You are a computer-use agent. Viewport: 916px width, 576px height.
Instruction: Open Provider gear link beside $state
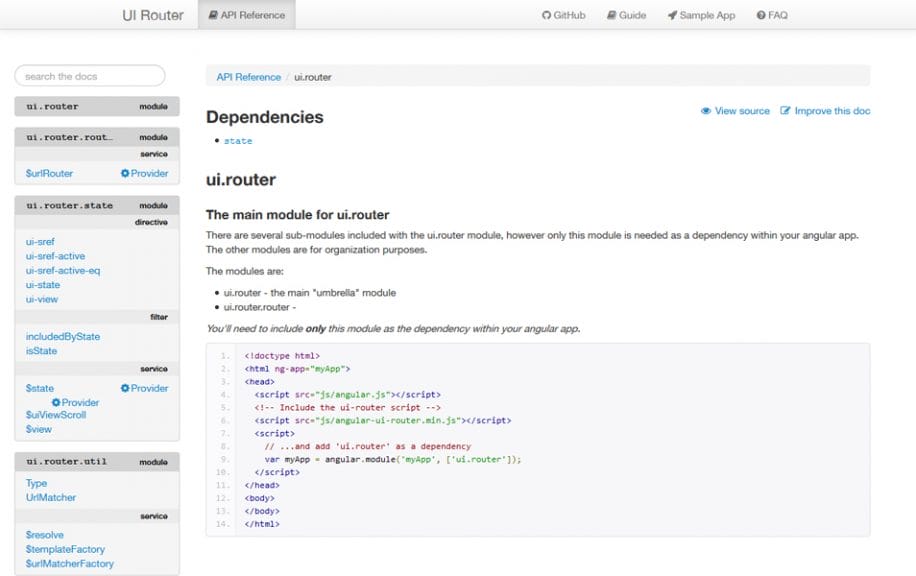coord(125,388)
